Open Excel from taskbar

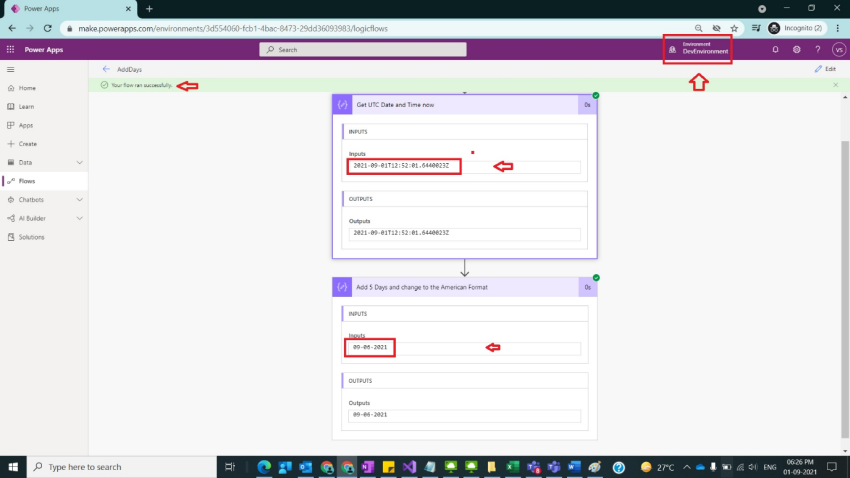pyautogui.click(x=512, y=467)
